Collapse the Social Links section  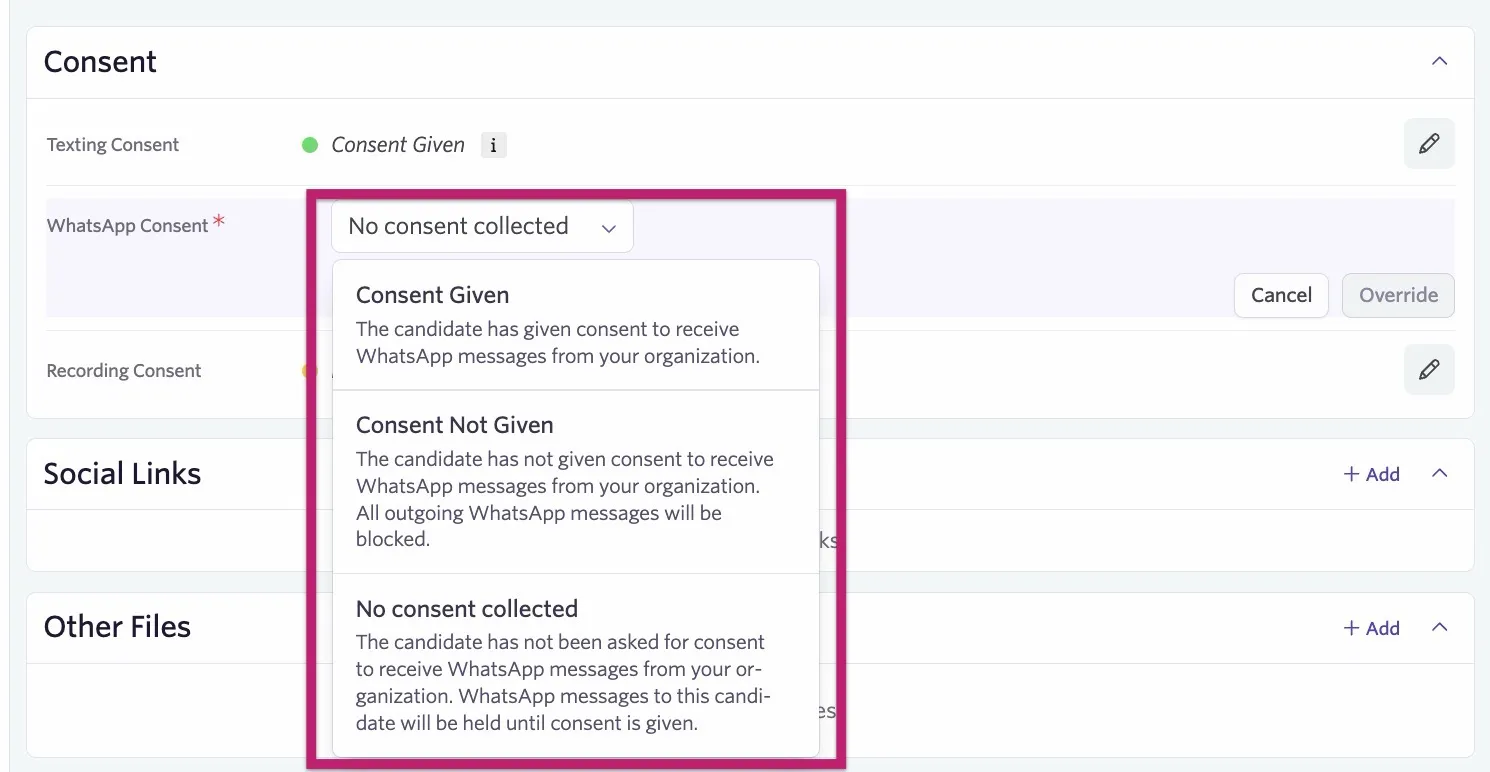(1440, 473)
